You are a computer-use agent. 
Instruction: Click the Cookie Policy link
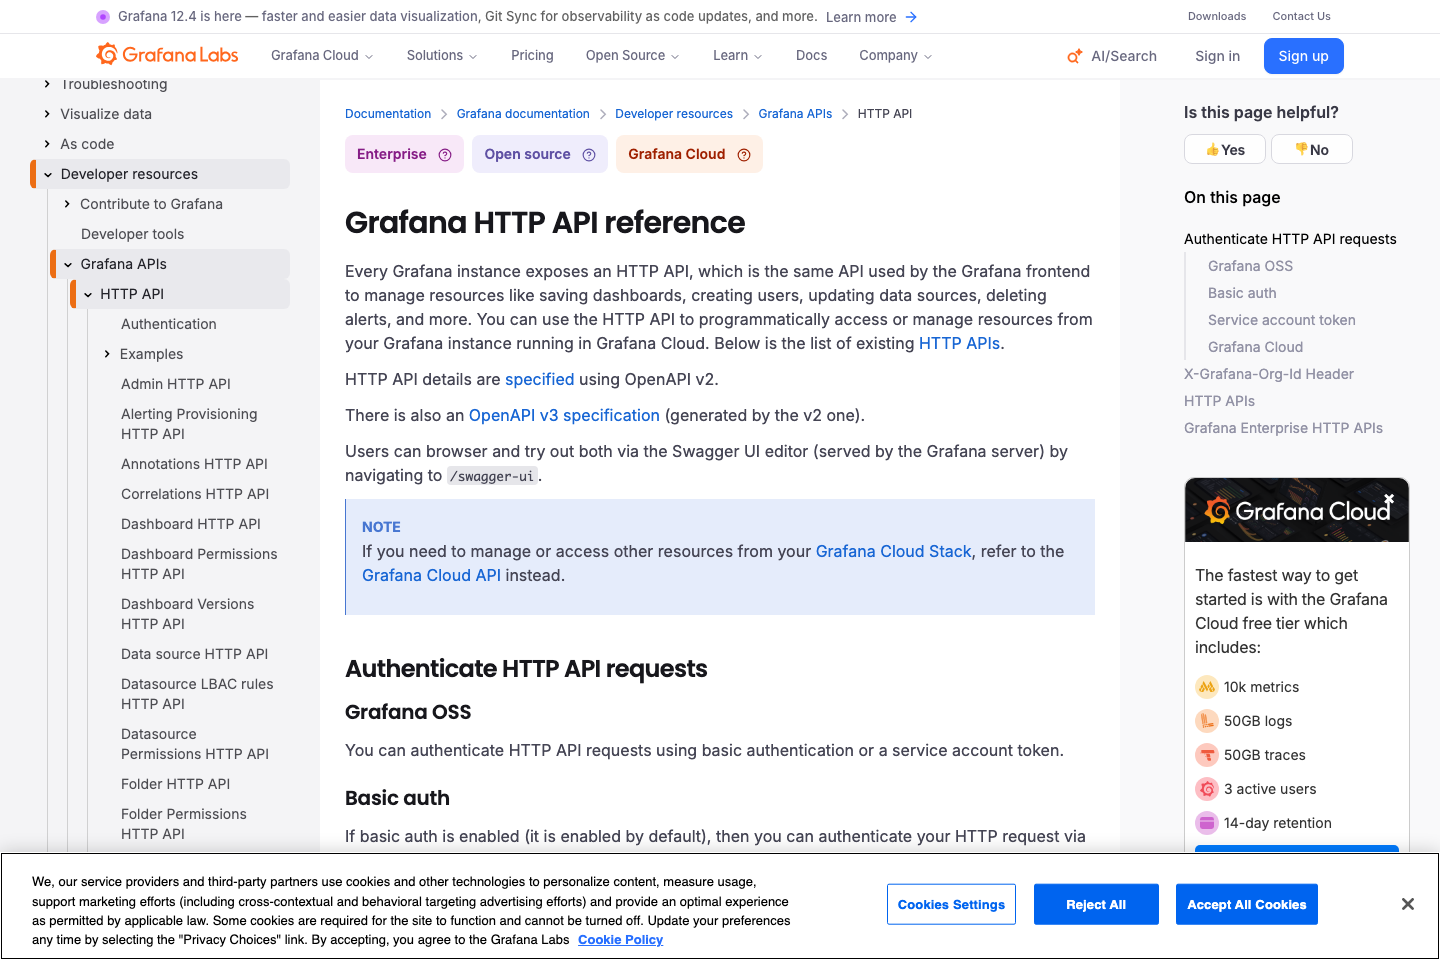(x=620, y=940)
